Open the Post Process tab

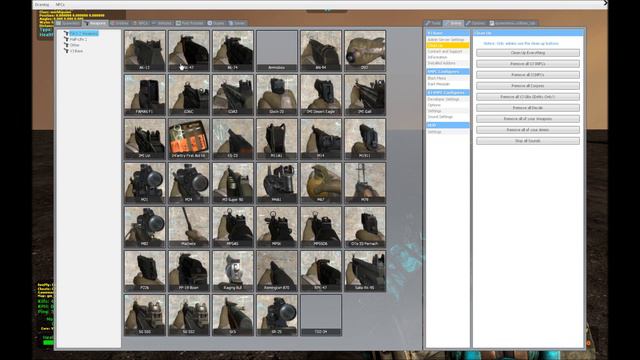click(190, 23)
